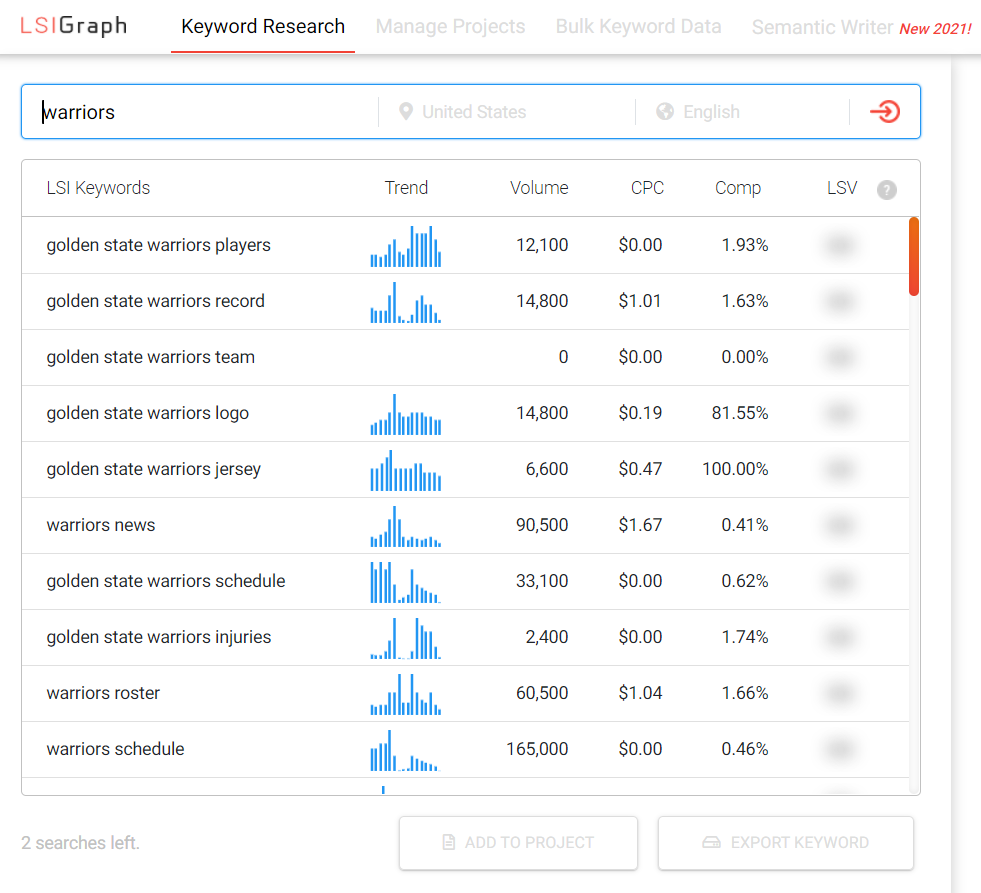Click the red search submit arrow icon

click(x=885, y=111)
